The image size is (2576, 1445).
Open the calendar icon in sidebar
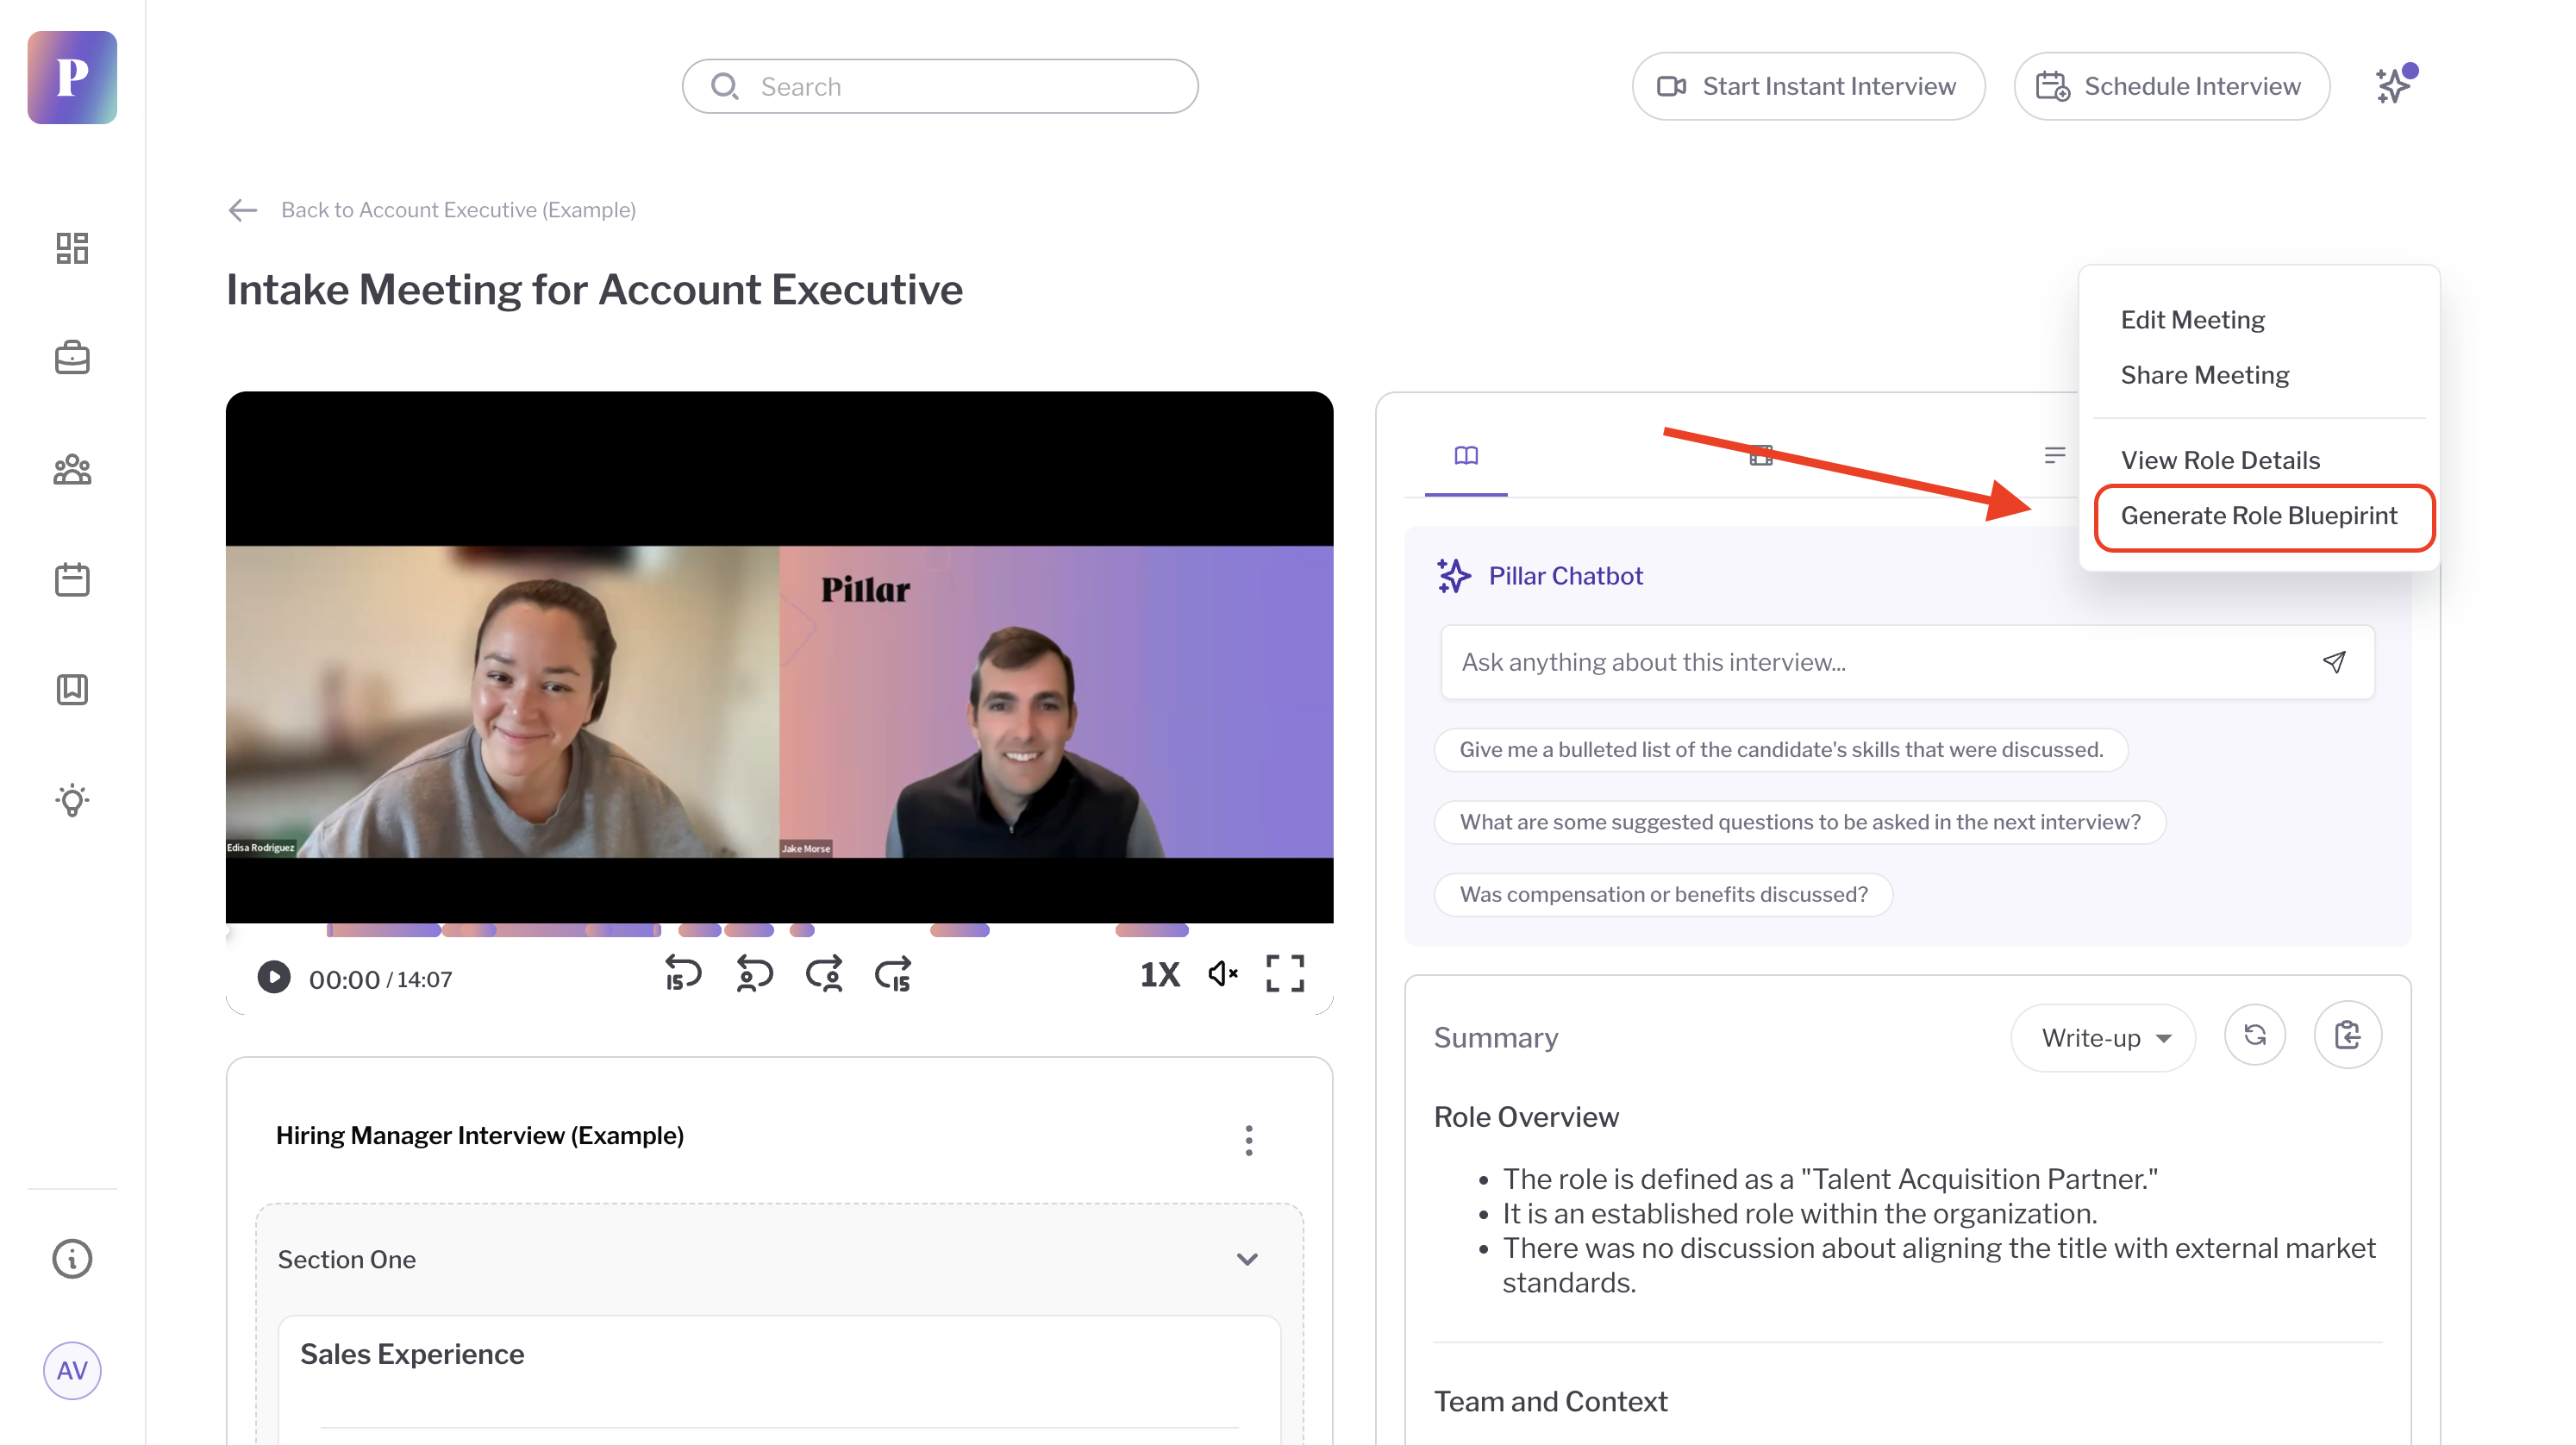point(72,579)
